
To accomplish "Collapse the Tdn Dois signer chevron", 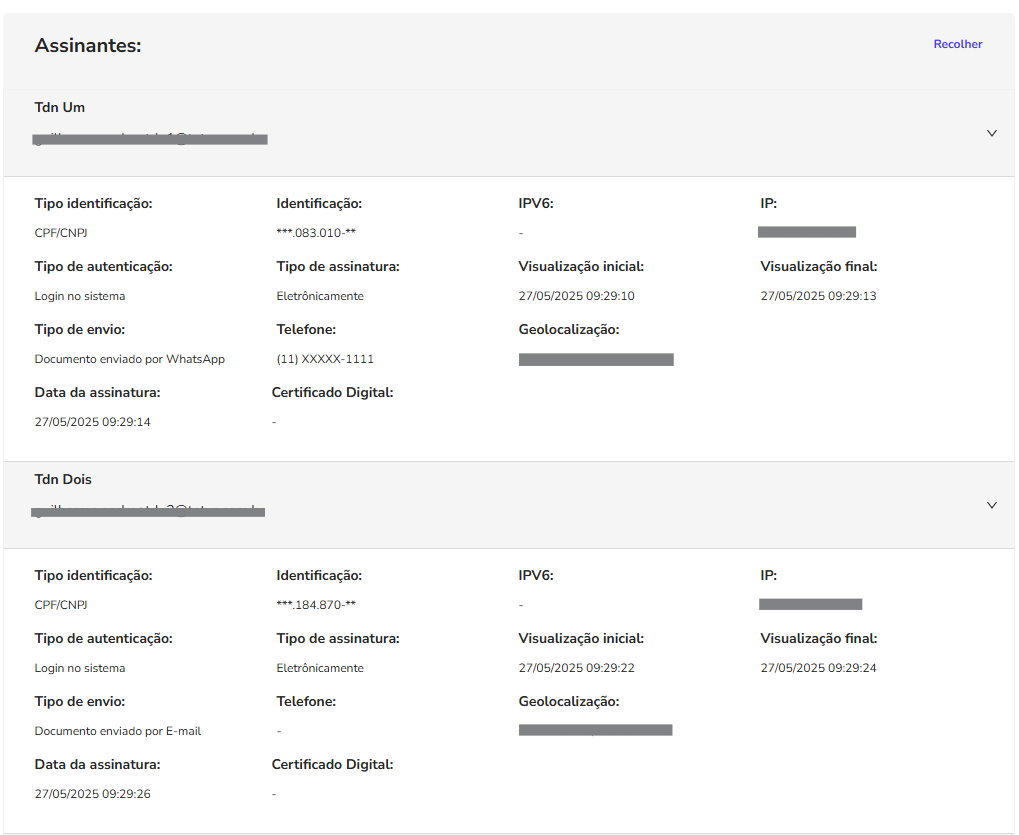I will coord(991,505).
